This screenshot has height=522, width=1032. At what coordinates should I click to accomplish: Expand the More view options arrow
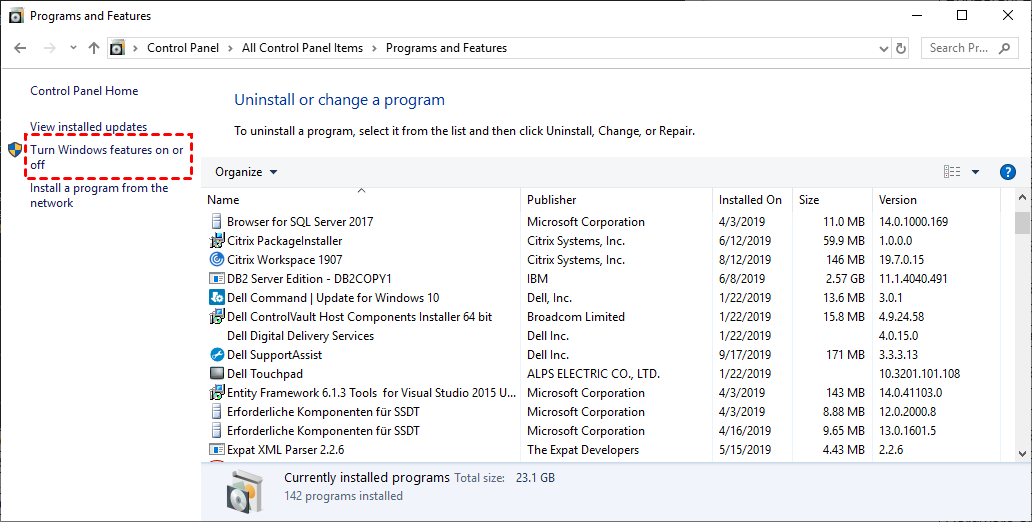coord(975,172)
